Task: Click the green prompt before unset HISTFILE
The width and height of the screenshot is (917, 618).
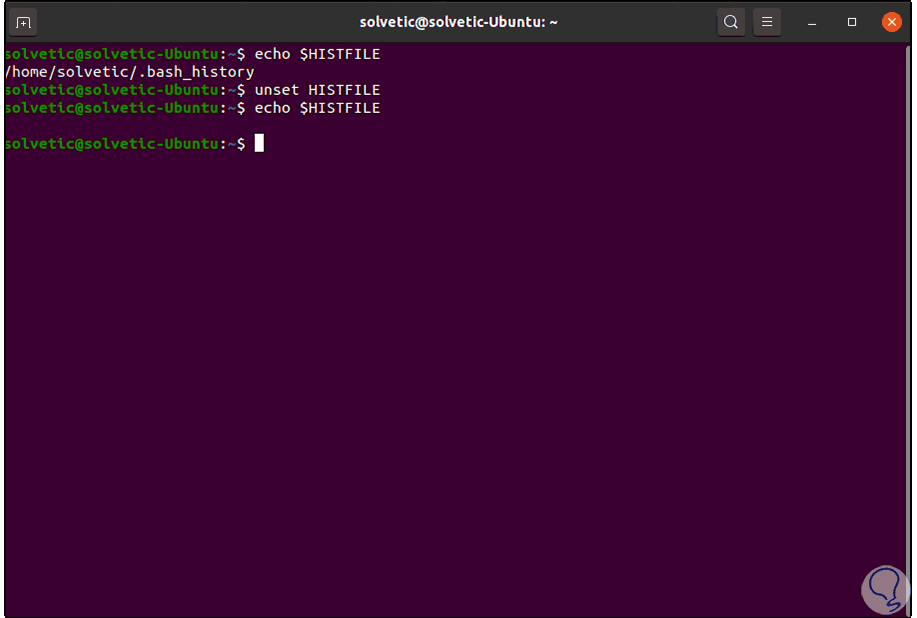Action: click(x=110, y=90)
